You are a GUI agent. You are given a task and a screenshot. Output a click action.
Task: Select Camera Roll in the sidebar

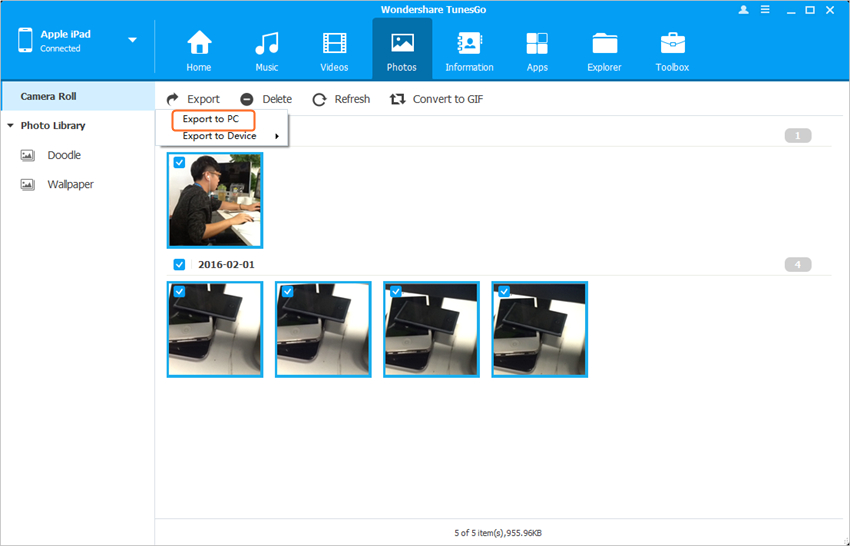(48, 96)
